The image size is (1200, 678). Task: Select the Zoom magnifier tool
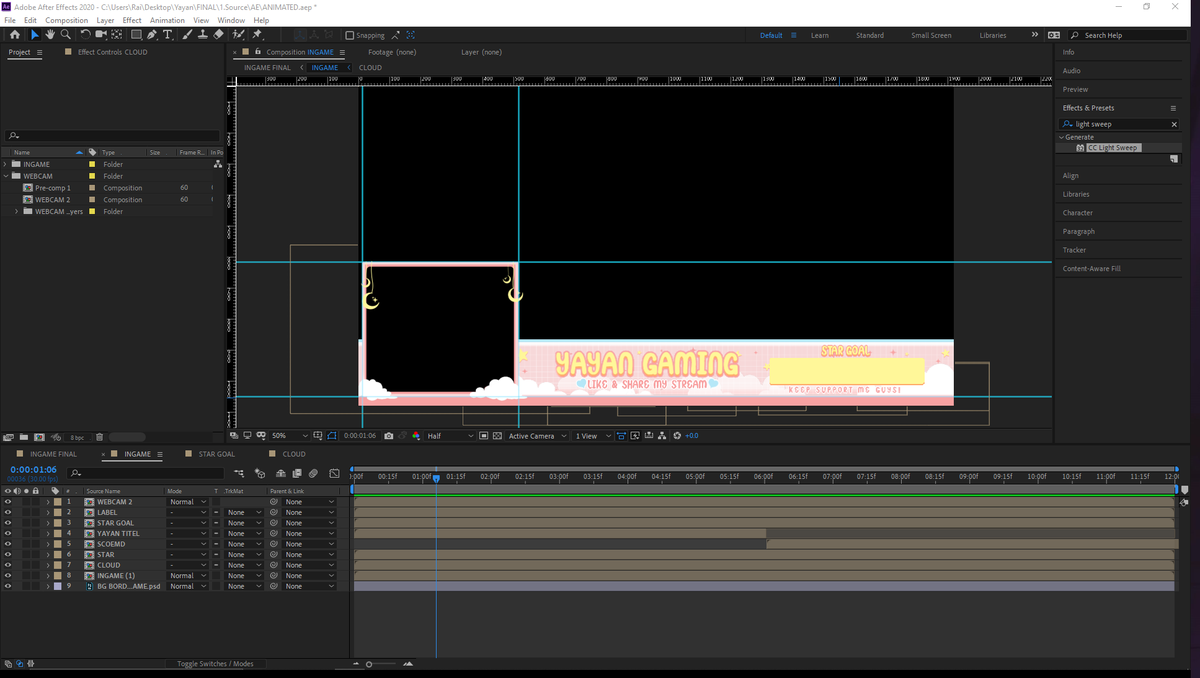(x=66, y=35)
